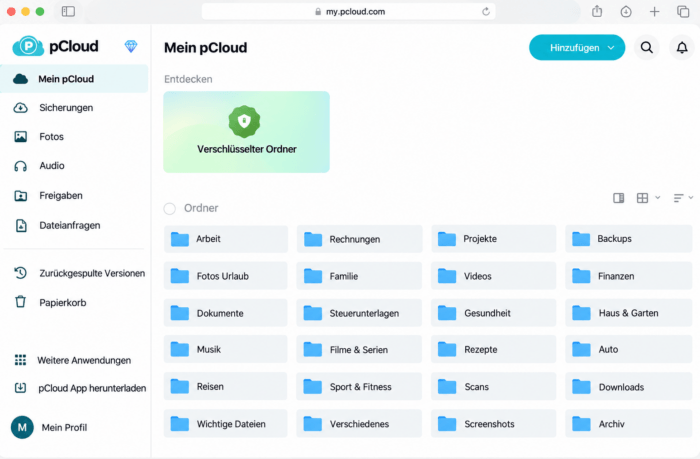Open Fotos section in sidebar
This screenshot has height=459, width=700.
(51, 137)
